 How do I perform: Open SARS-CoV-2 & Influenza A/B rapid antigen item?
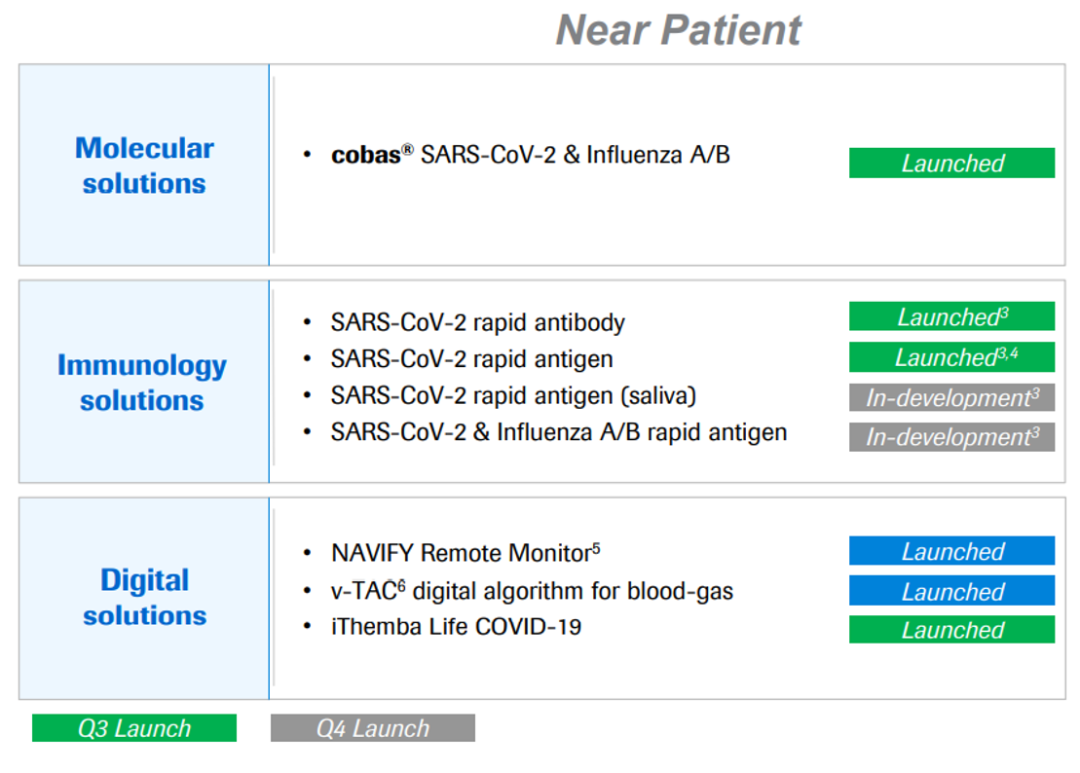558,433
